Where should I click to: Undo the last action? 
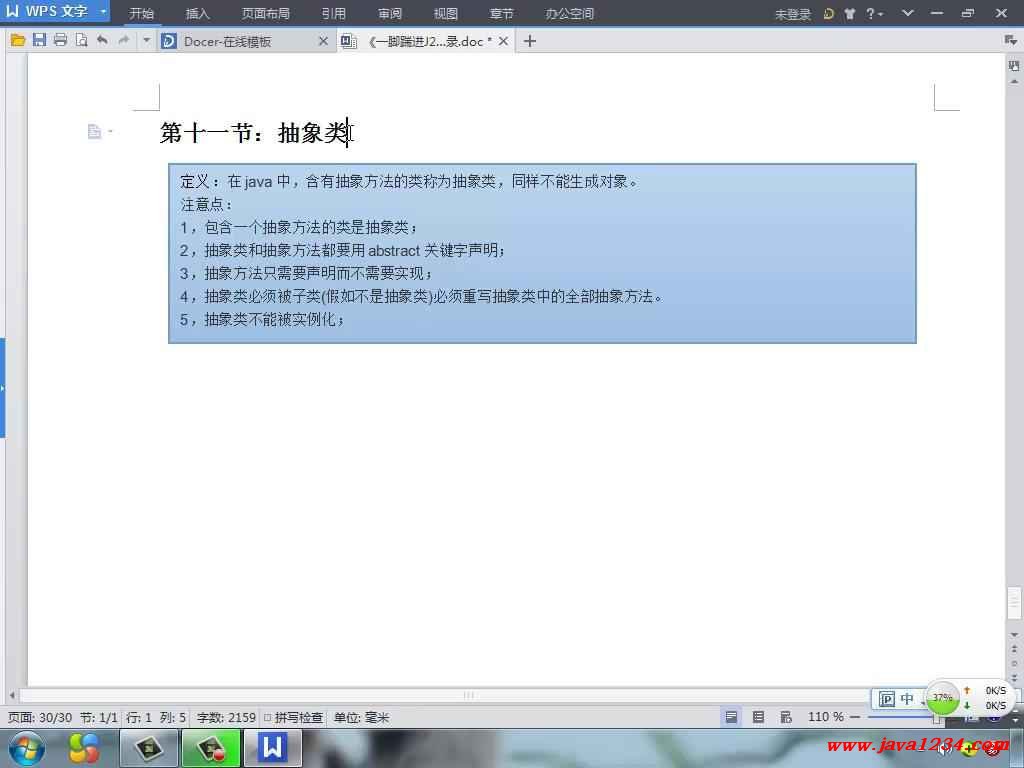102,40
